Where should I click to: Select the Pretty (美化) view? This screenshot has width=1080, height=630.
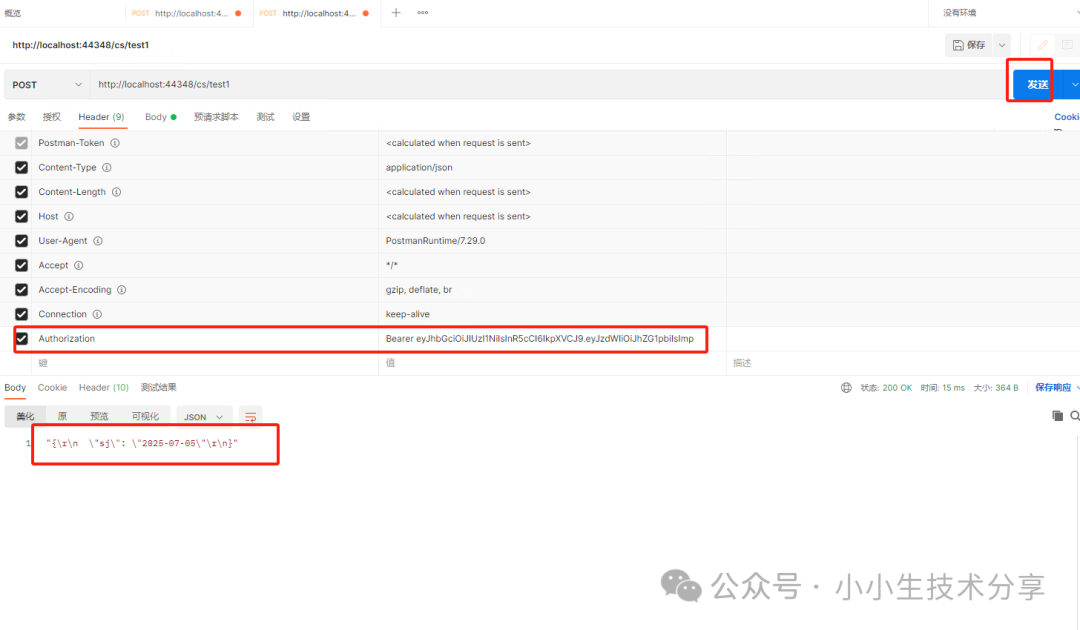(x=25, y=417)
